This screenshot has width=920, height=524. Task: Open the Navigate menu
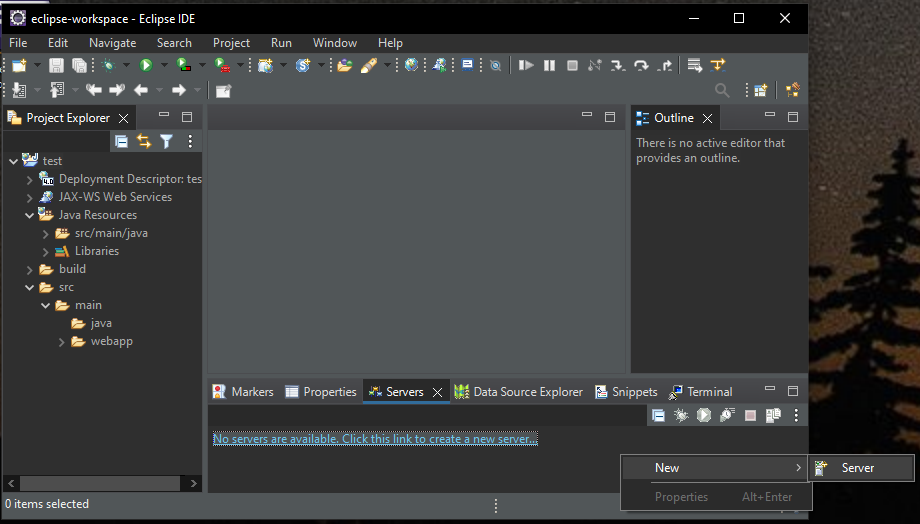point(112,43)
